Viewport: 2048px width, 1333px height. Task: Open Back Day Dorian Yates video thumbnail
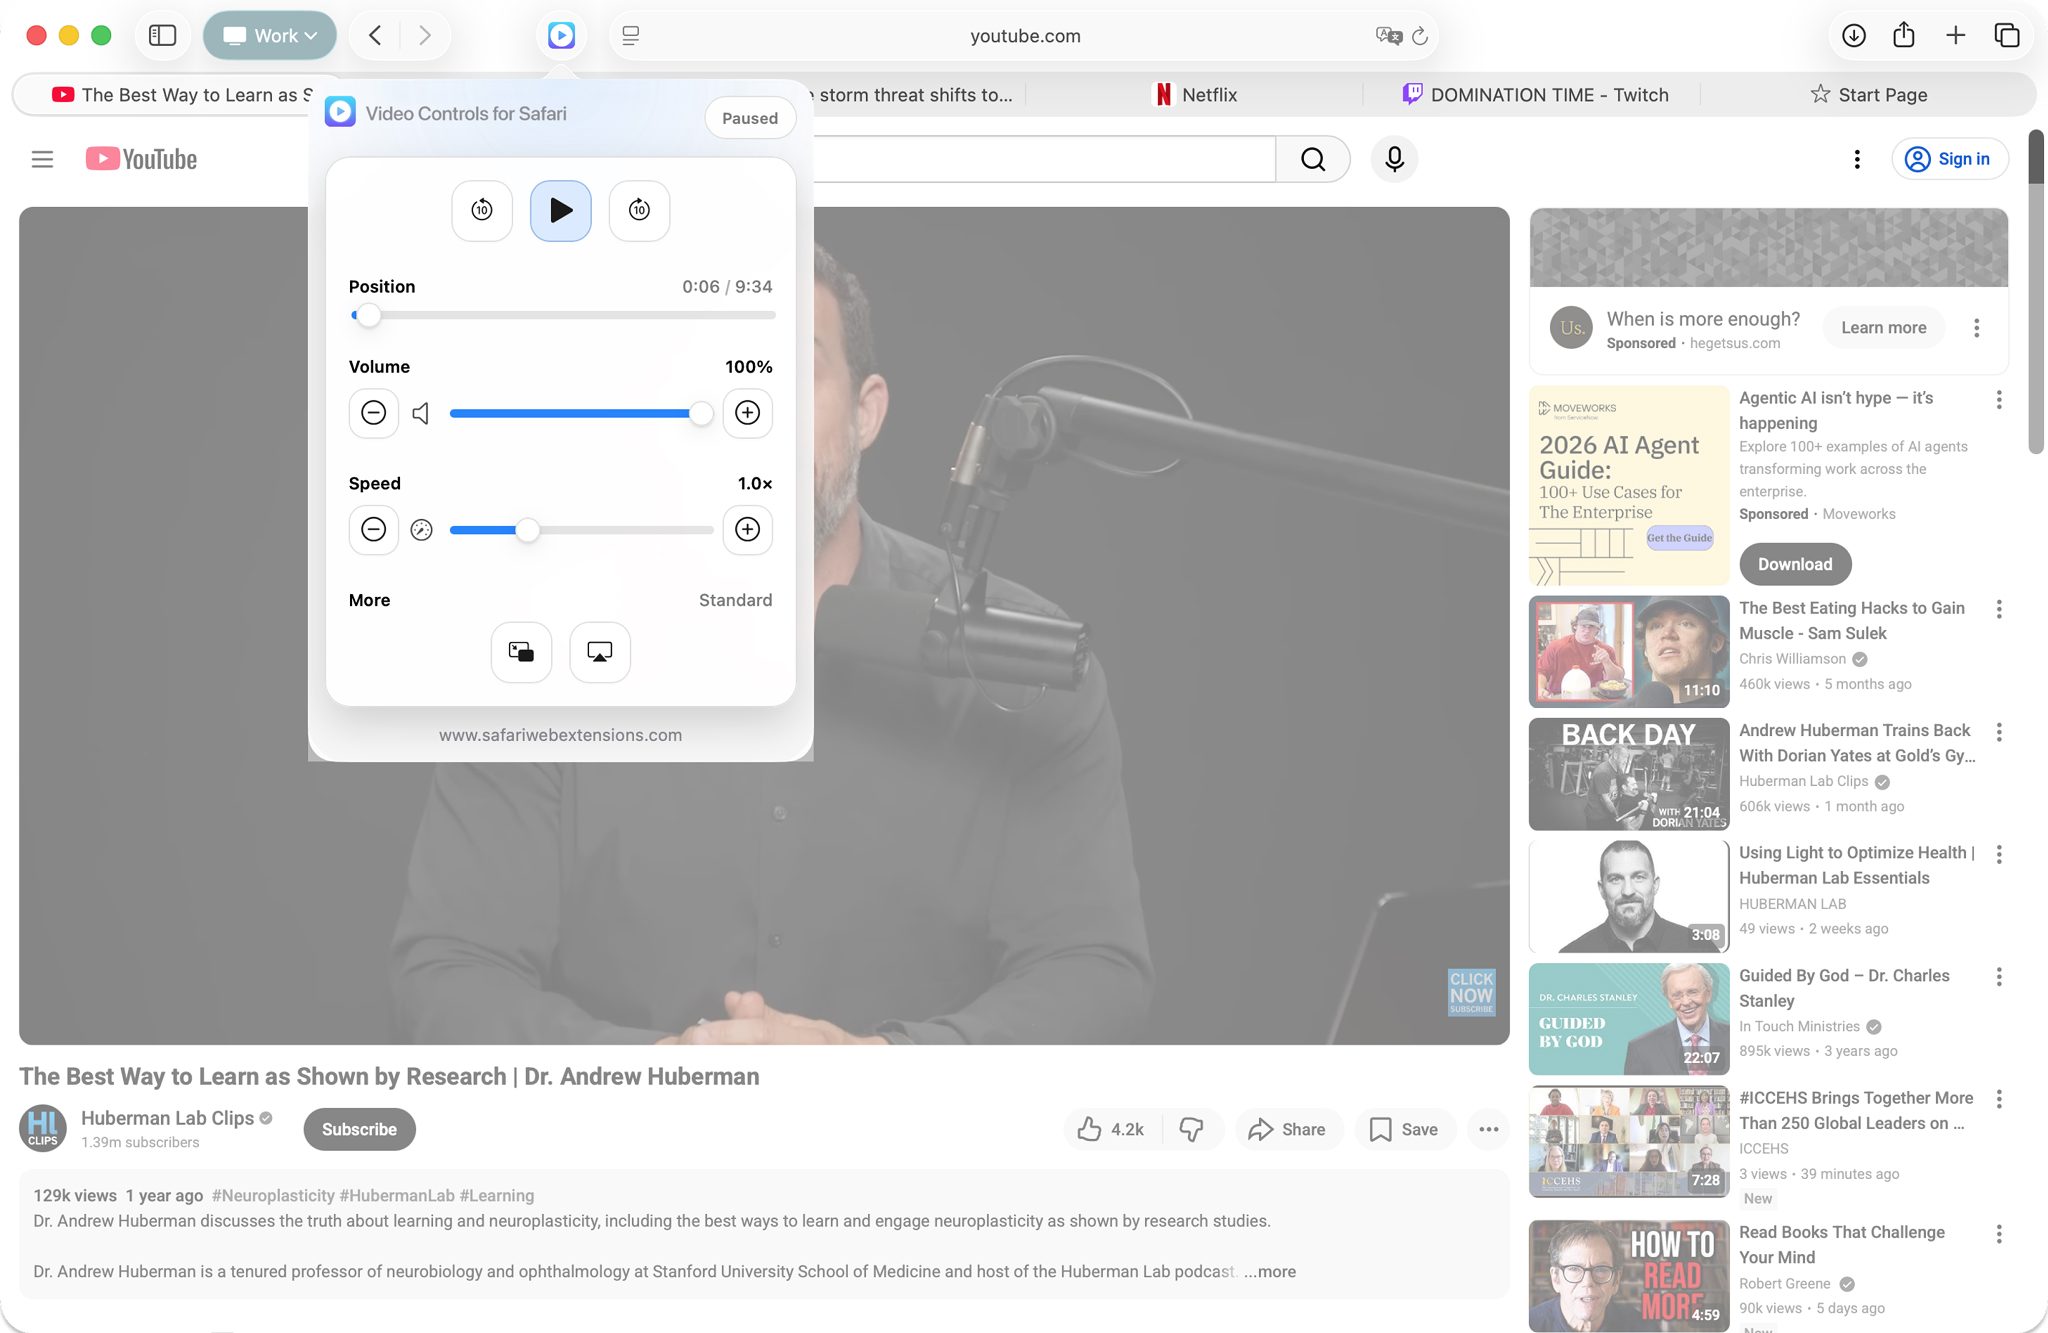1628,774
